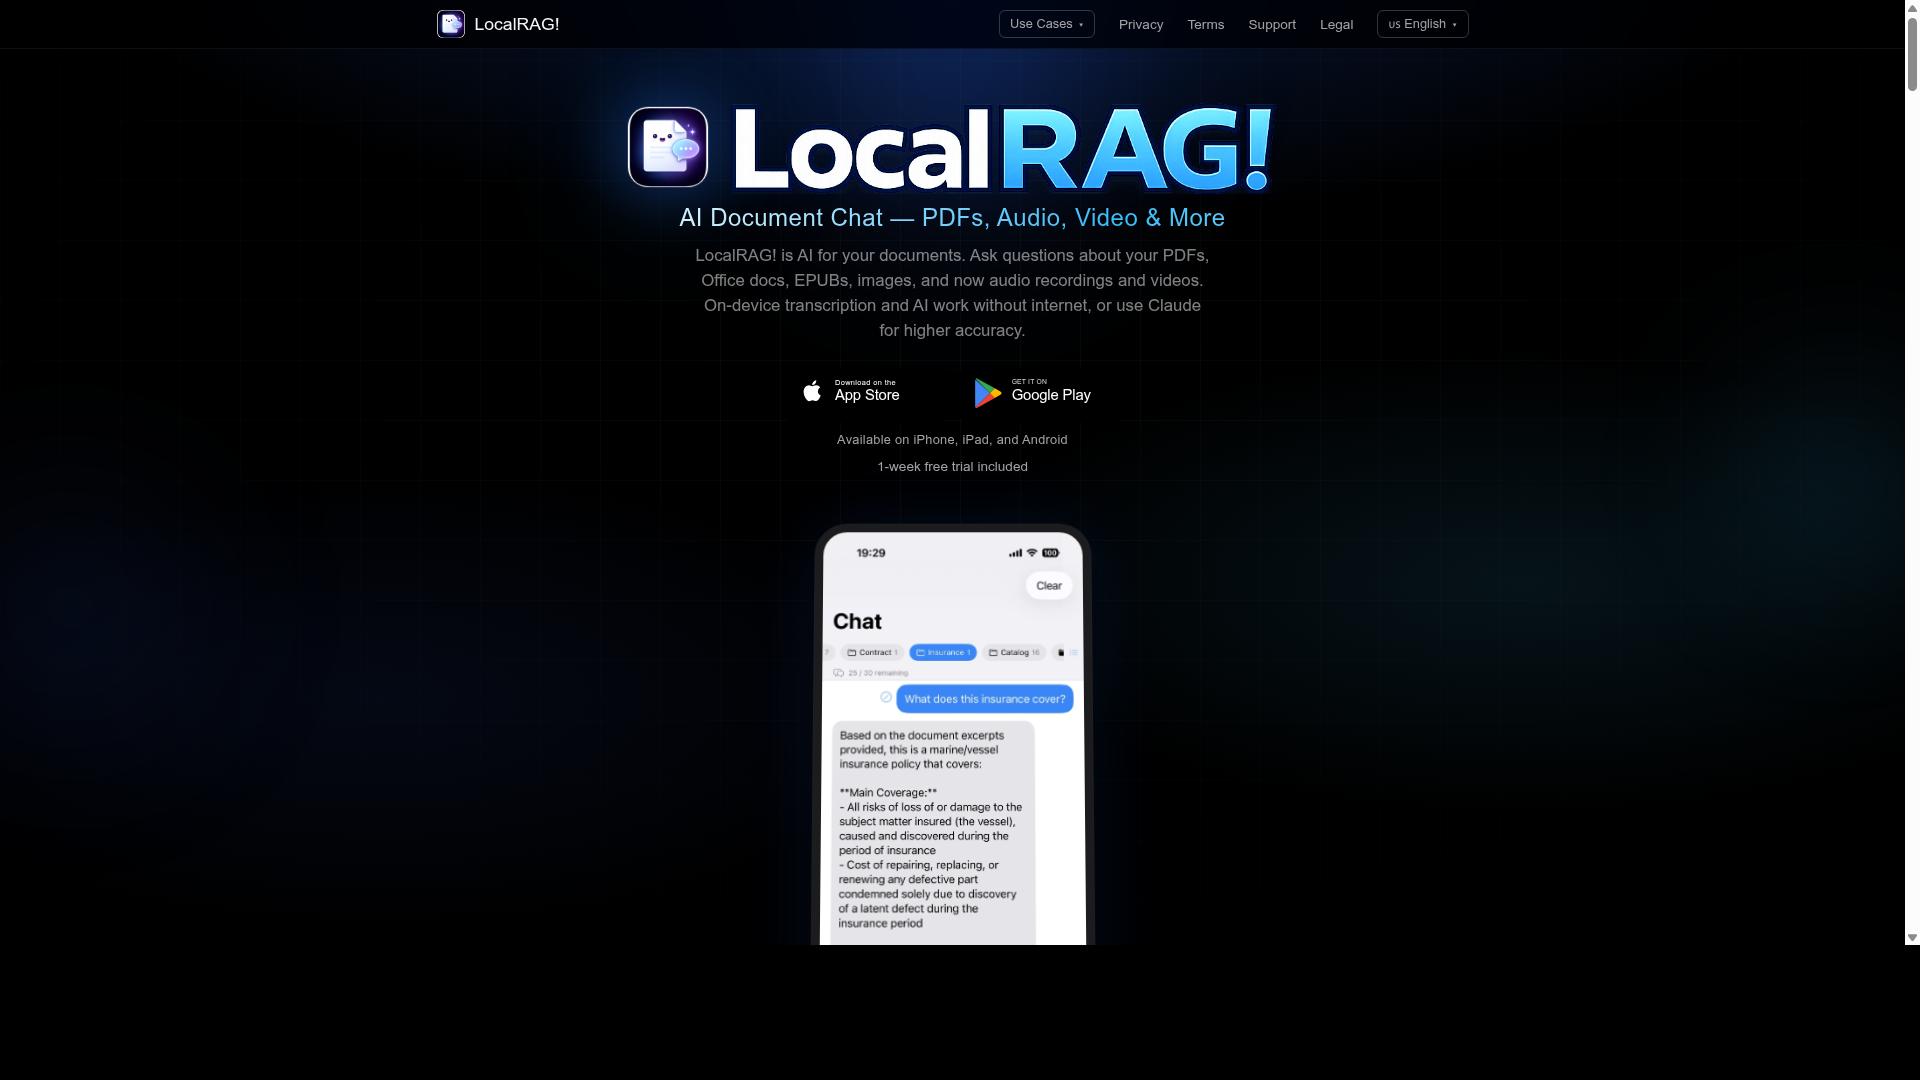
Task: Click the large LocalRAG! hero app icon
Action: coord(668,147)
